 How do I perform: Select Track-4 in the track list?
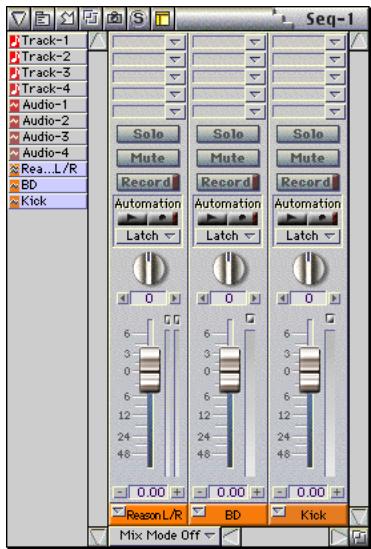pos(48,89)
